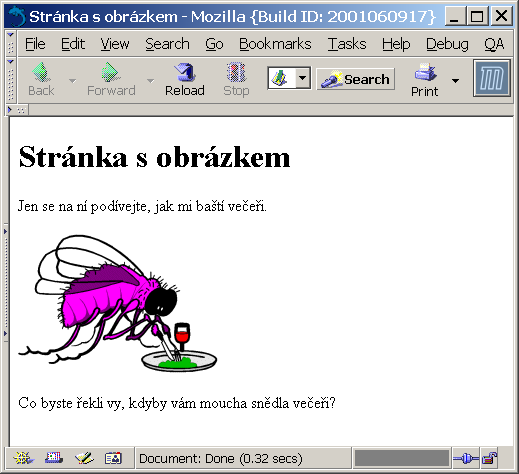Click the Mozilla throbber logo
The height and width of the screenshot is (474, 519).
492,78
